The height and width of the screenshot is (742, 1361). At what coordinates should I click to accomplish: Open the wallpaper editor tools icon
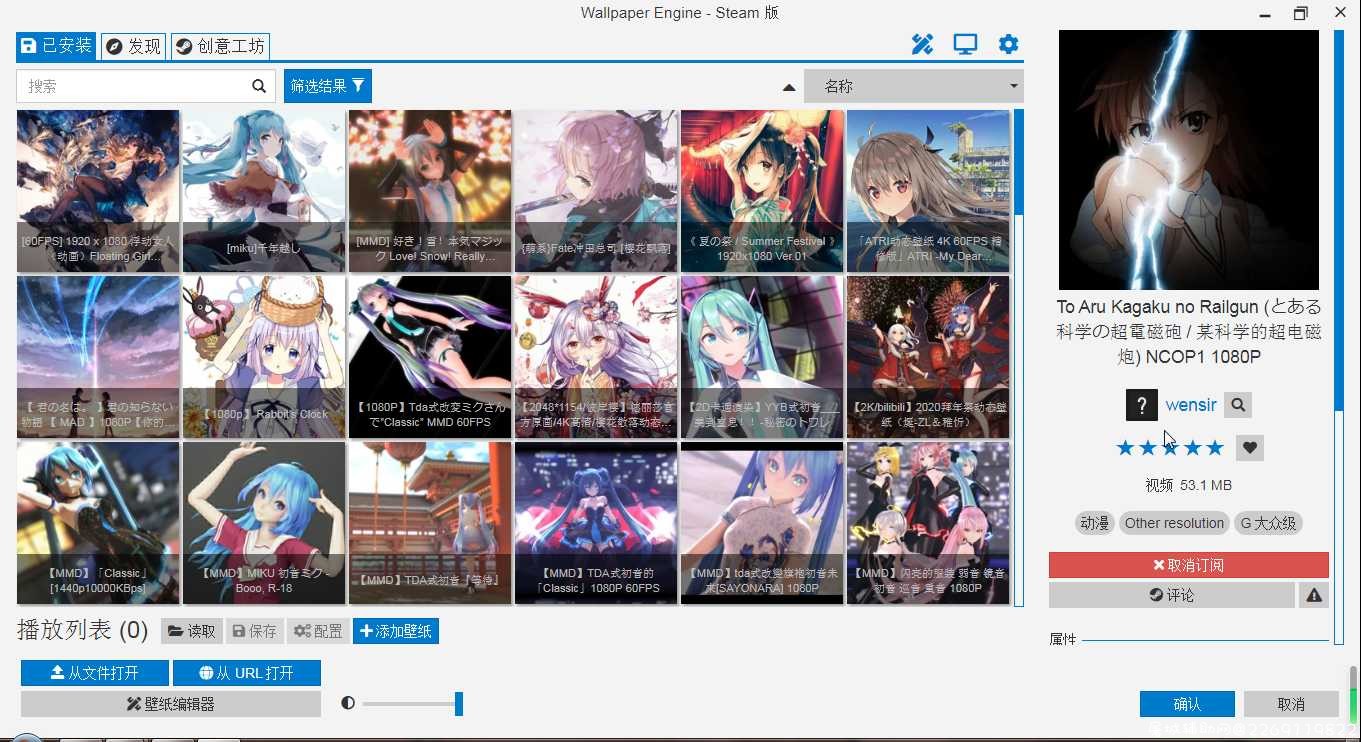(x=922, y=44)
